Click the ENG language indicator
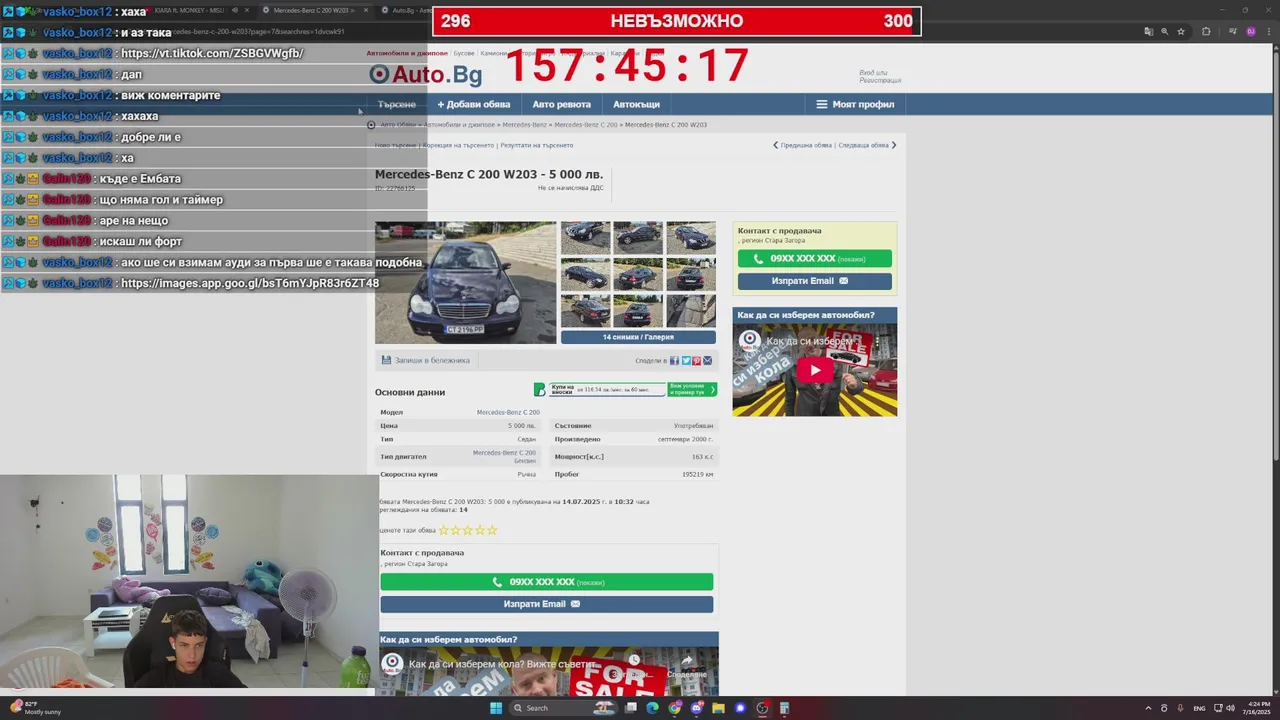The height and width of the screenshot is (720, 1280). pyautogui.click(x=1200, y=708)
